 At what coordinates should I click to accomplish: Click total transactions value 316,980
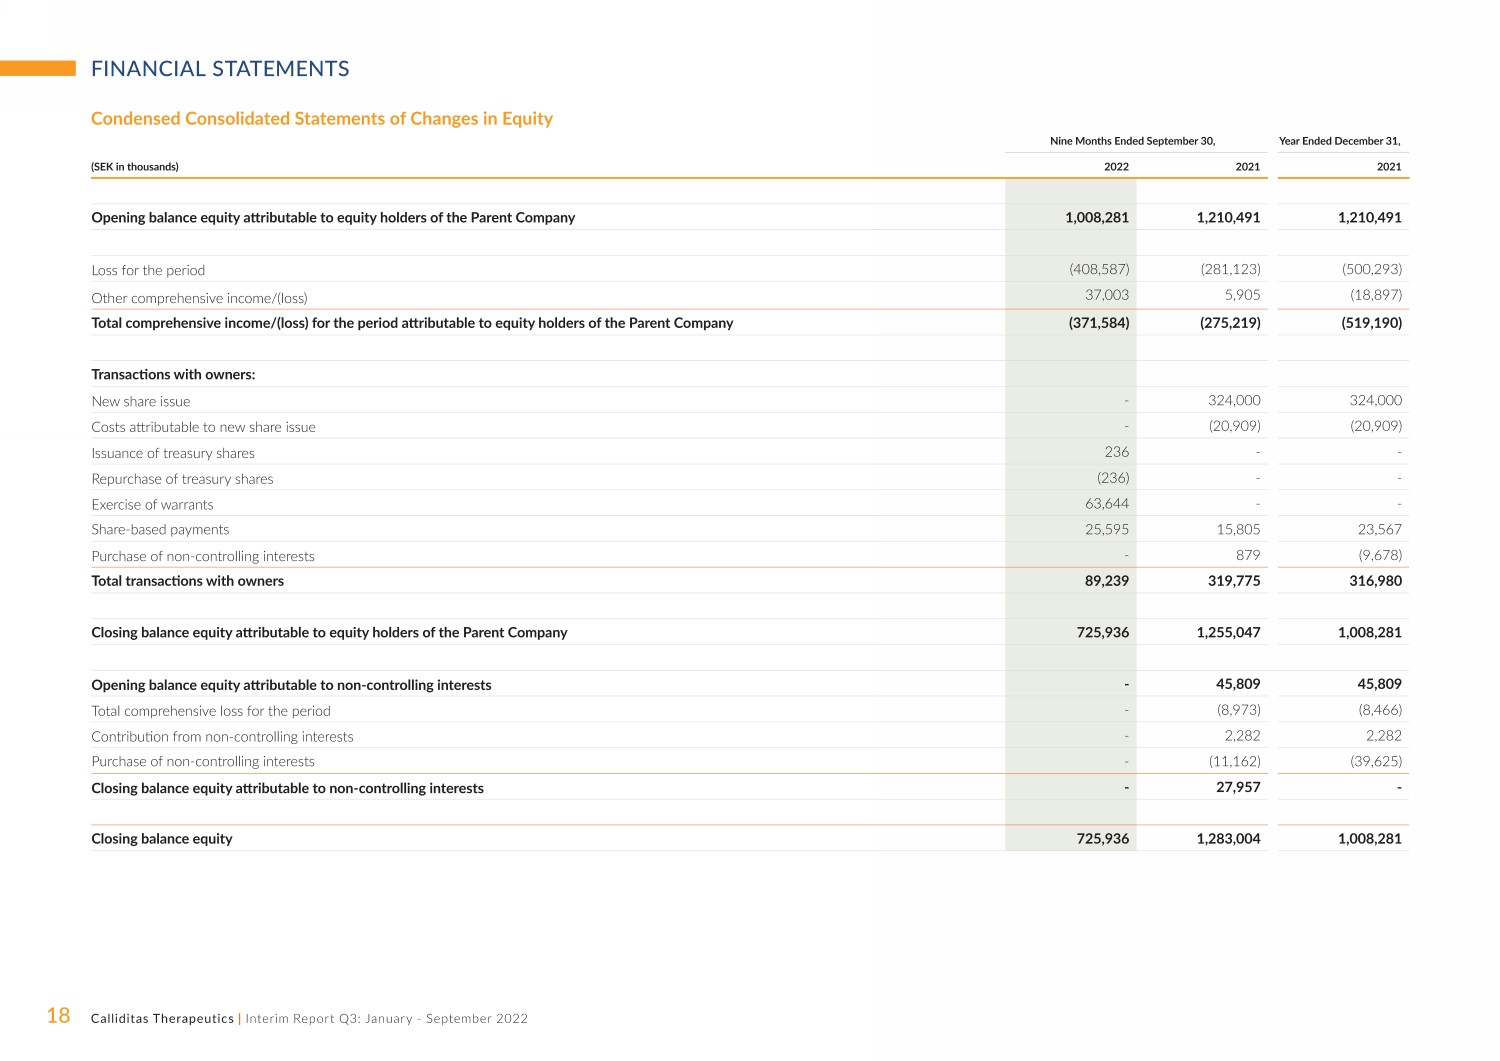tap(1376, 581)
